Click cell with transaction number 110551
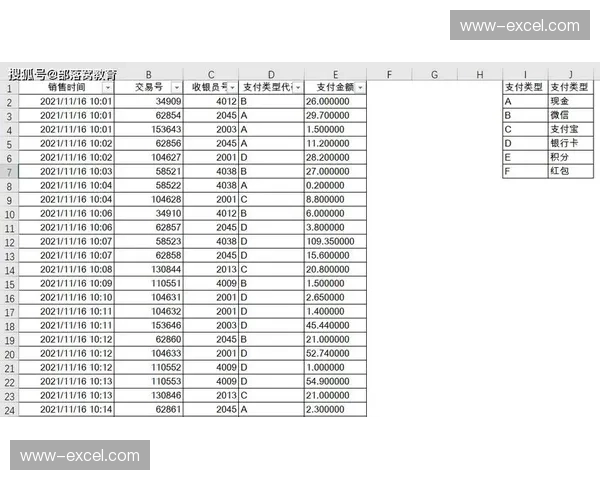 (148, 284)
